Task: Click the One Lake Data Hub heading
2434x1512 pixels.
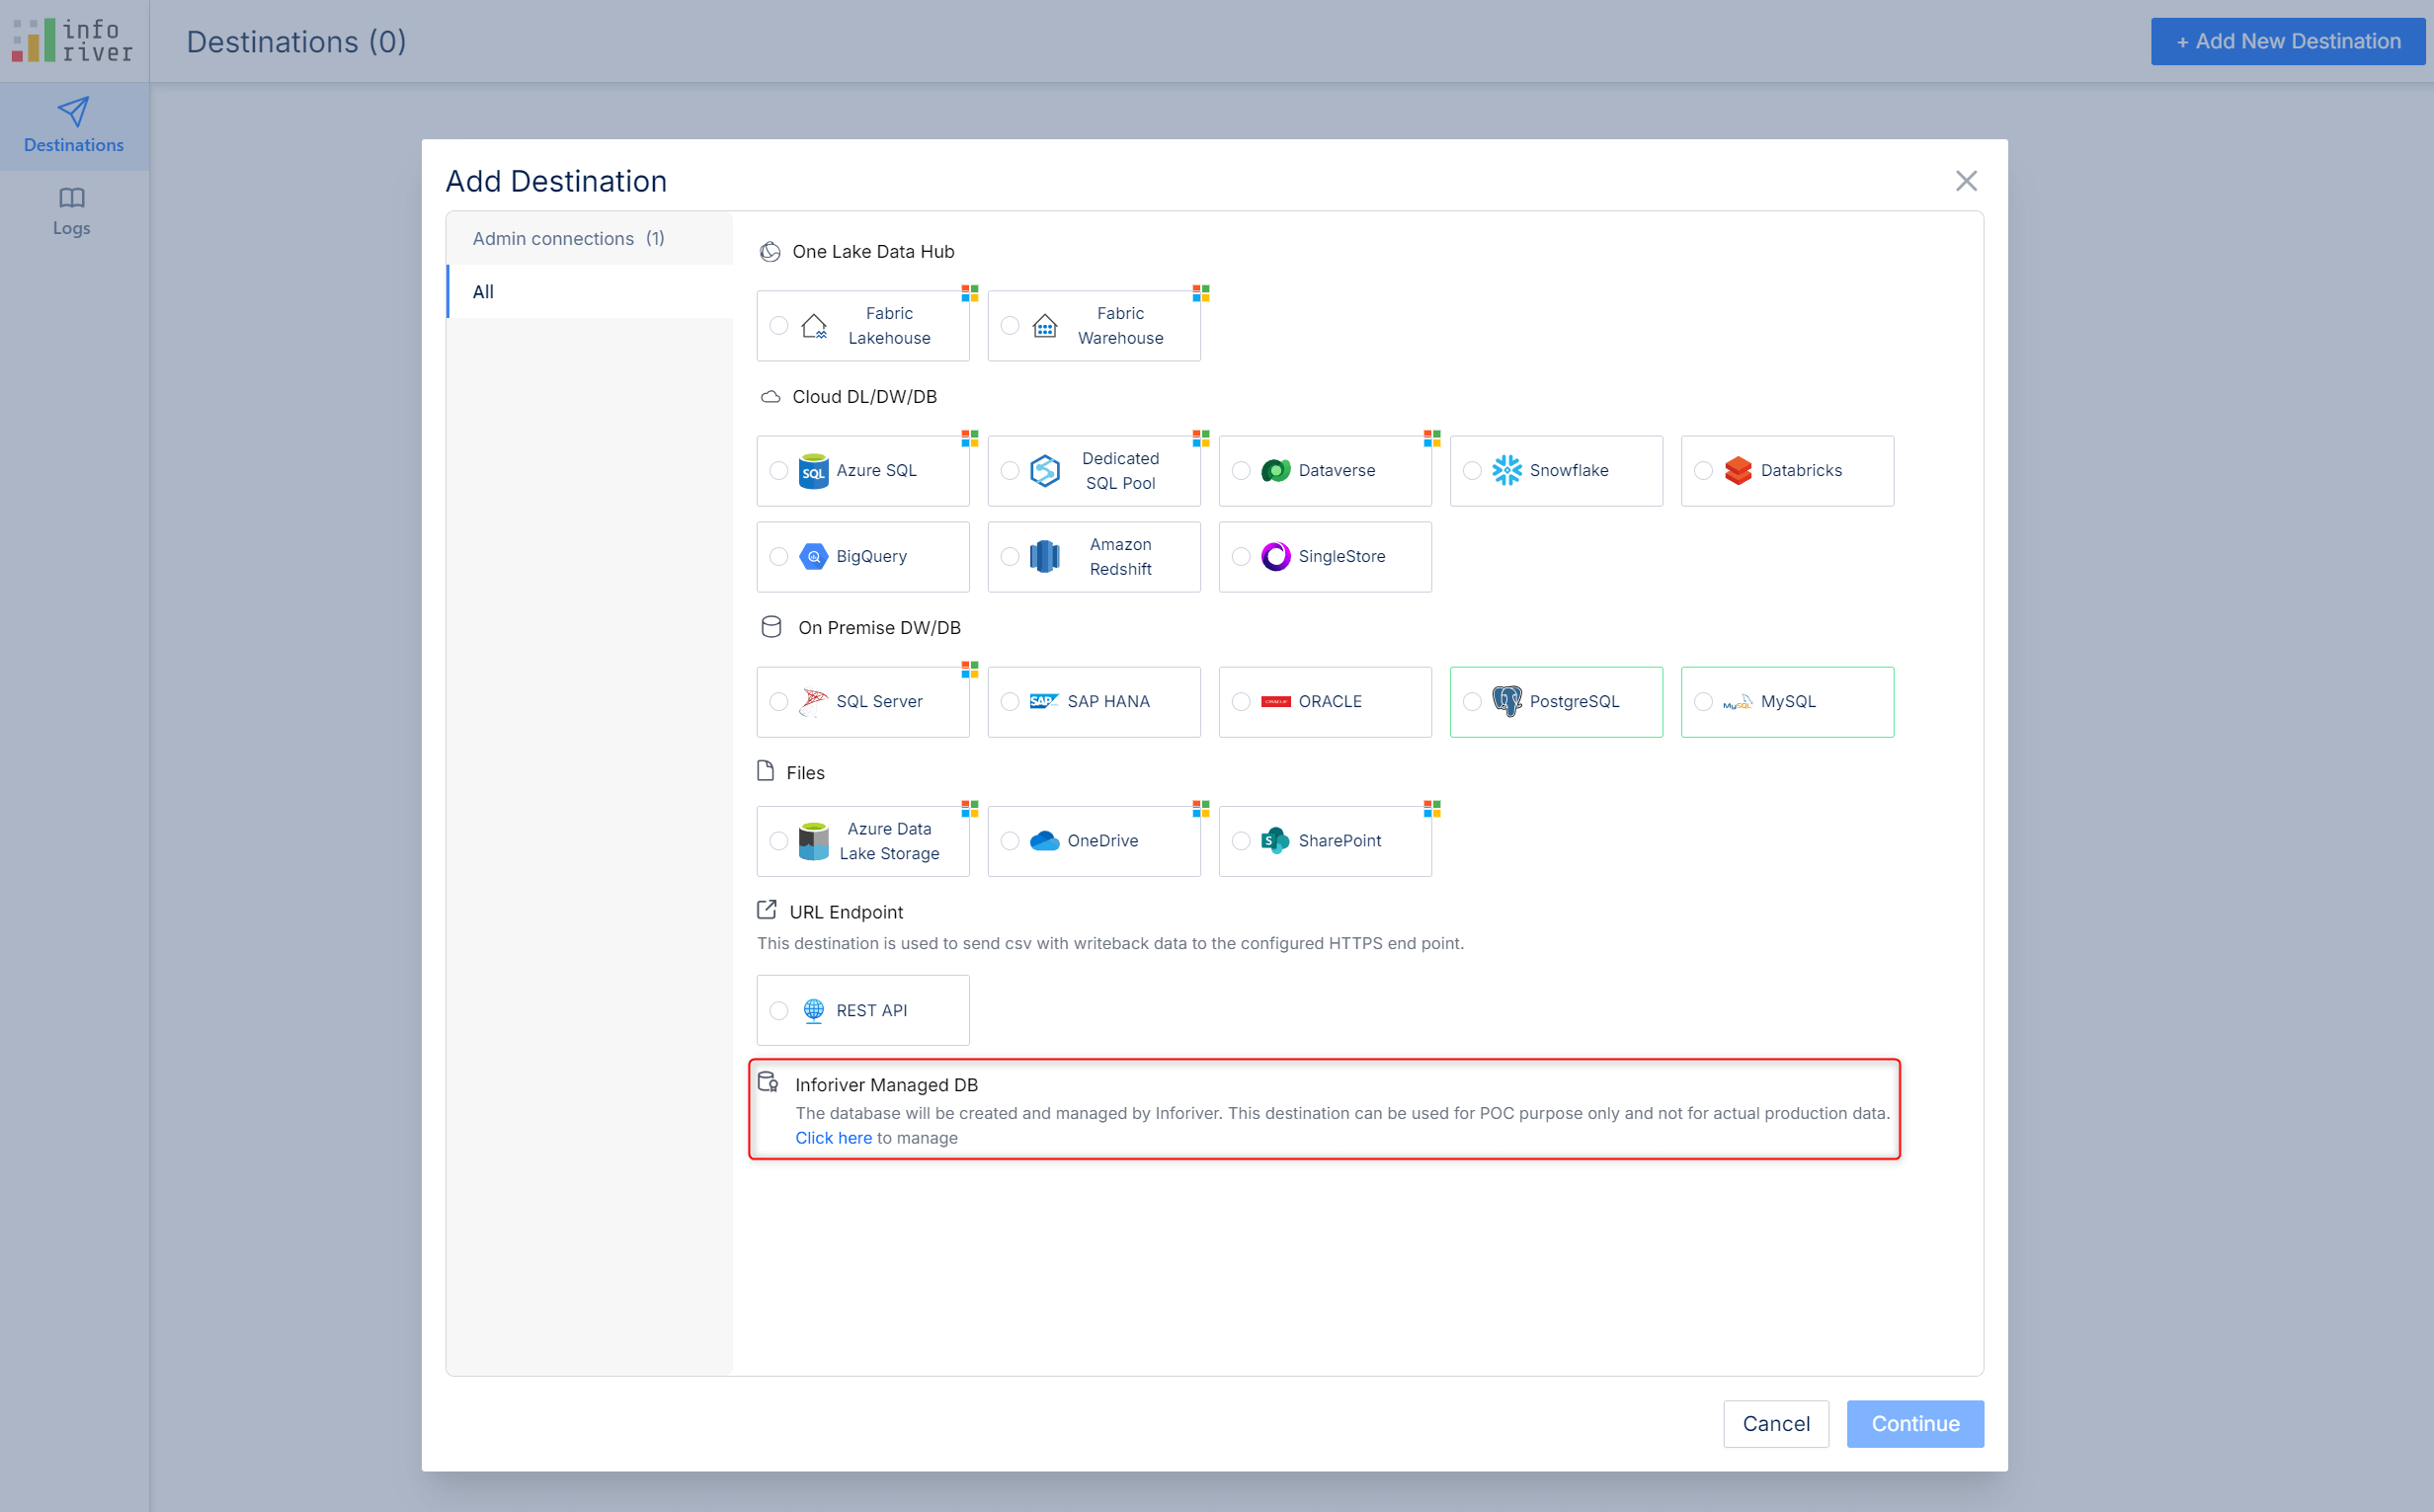Action: click(873, 252)
